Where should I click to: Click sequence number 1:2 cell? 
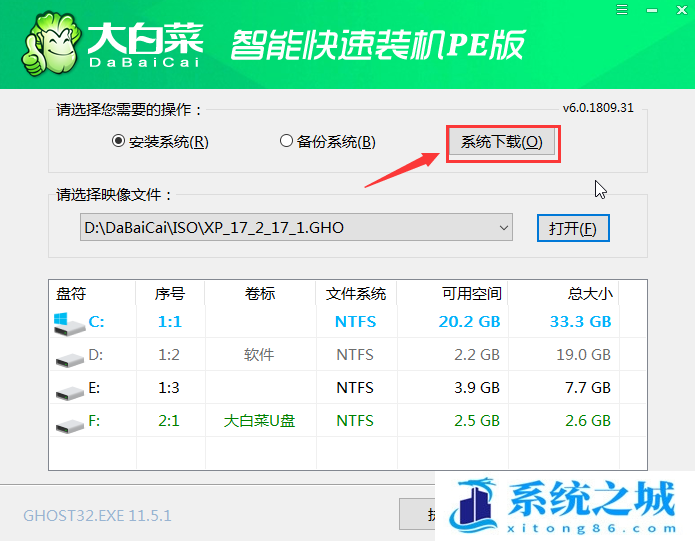(169, 354)
